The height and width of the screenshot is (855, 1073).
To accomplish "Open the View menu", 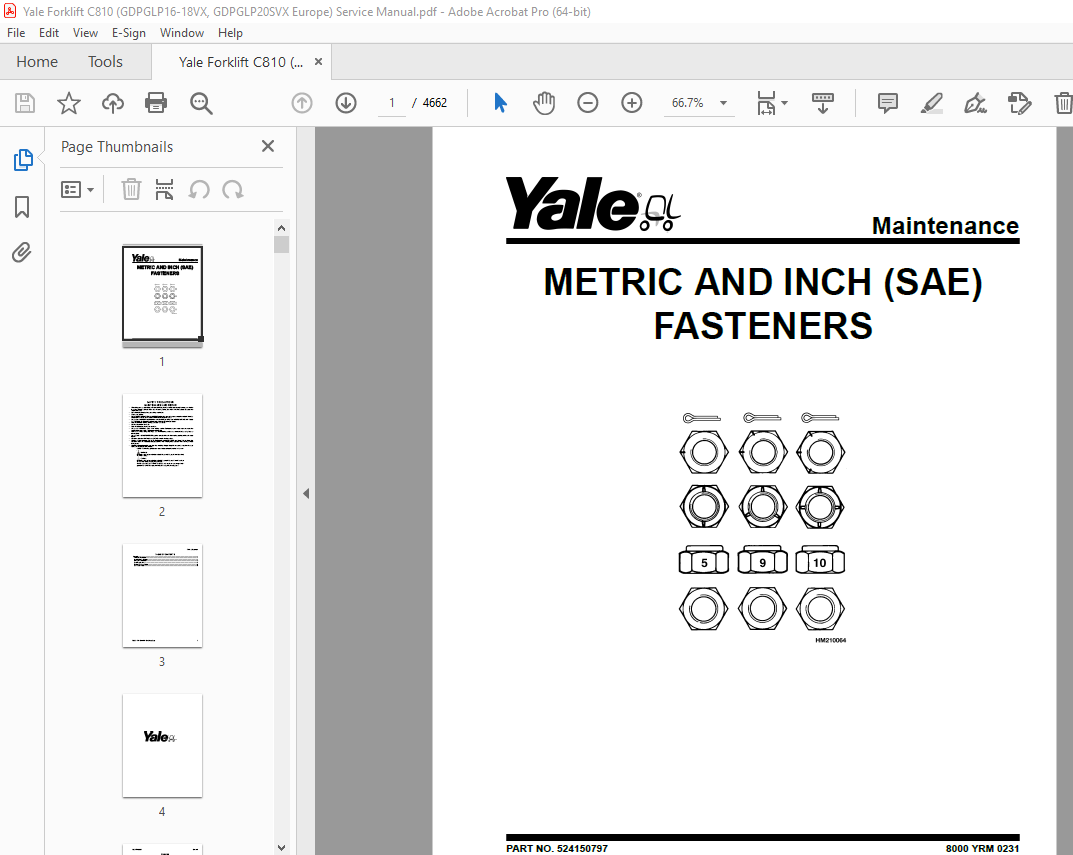I will point(86,33).
